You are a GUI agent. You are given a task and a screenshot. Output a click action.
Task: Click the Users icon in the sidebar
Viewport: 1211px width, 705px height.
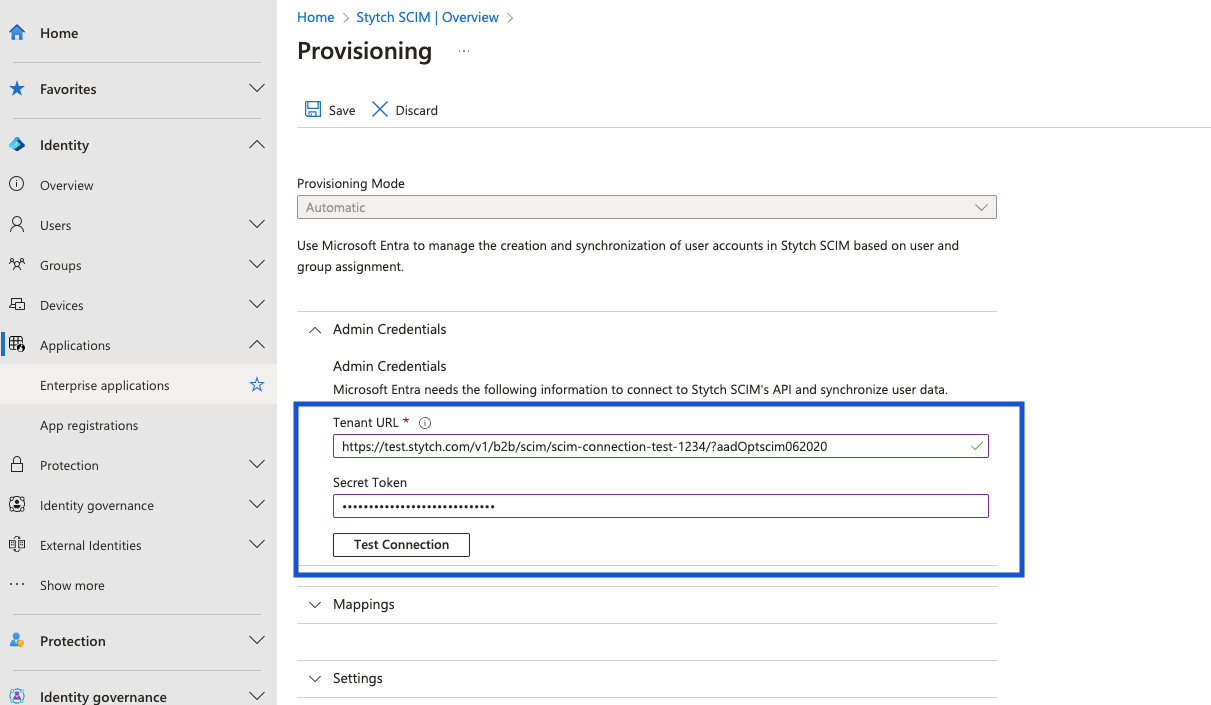tap(16, 224)
